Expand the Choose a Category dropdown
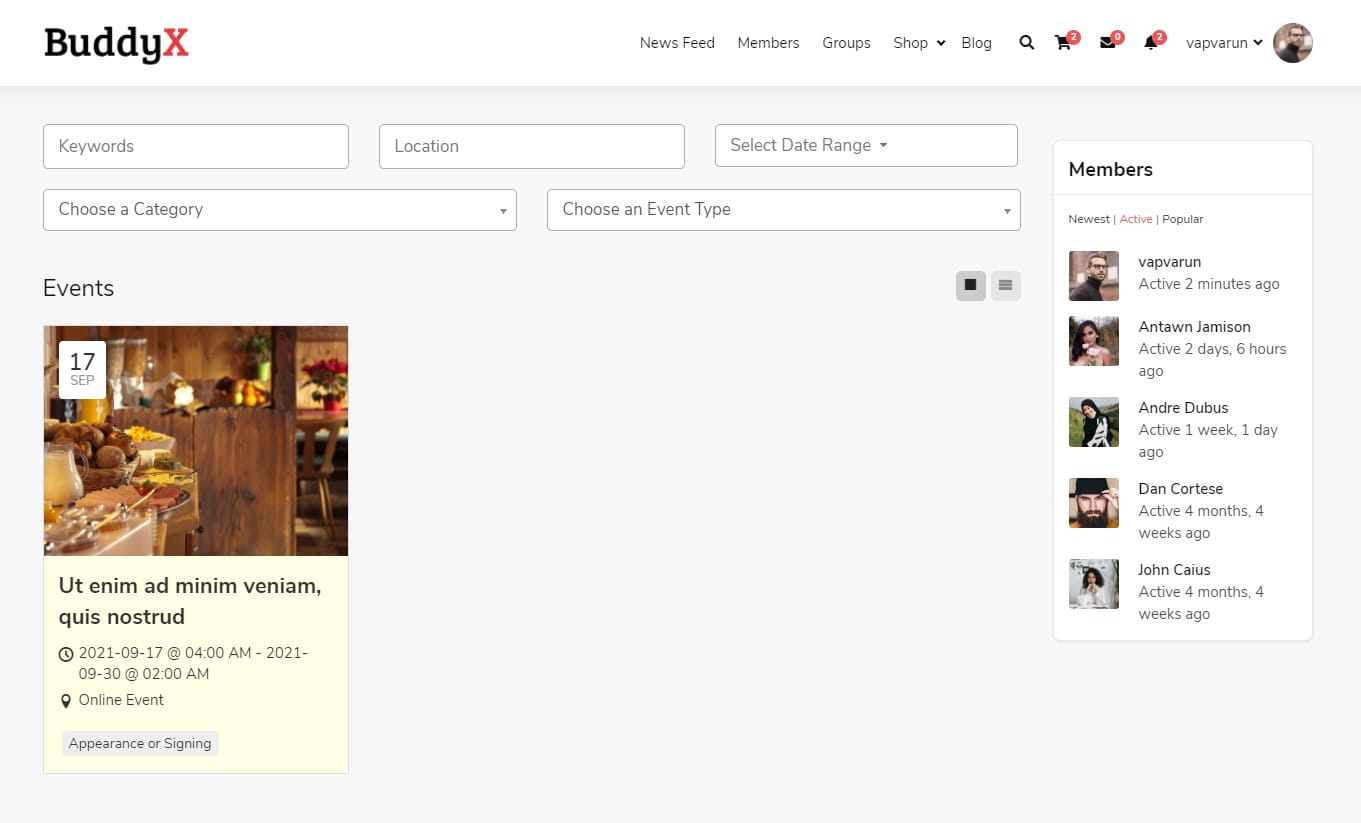Screen dimensions: 1361x823 tap(280, 210)
